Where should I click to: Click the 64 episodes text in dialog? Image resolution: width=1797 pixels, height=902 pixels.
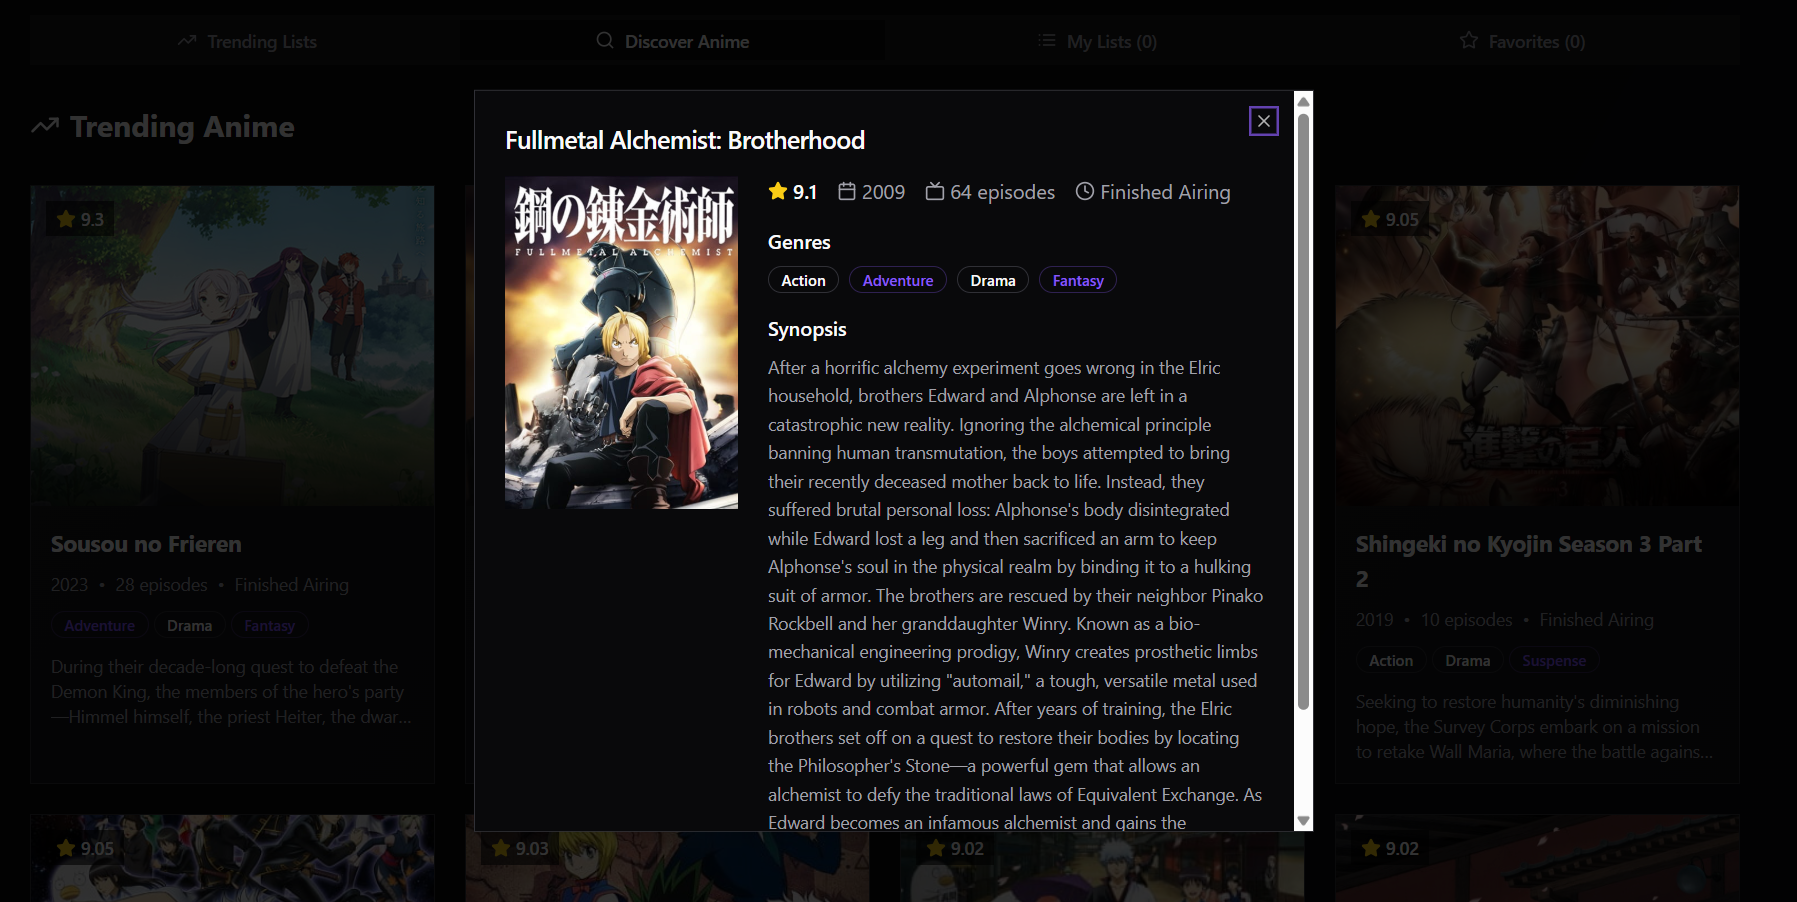1002,192
